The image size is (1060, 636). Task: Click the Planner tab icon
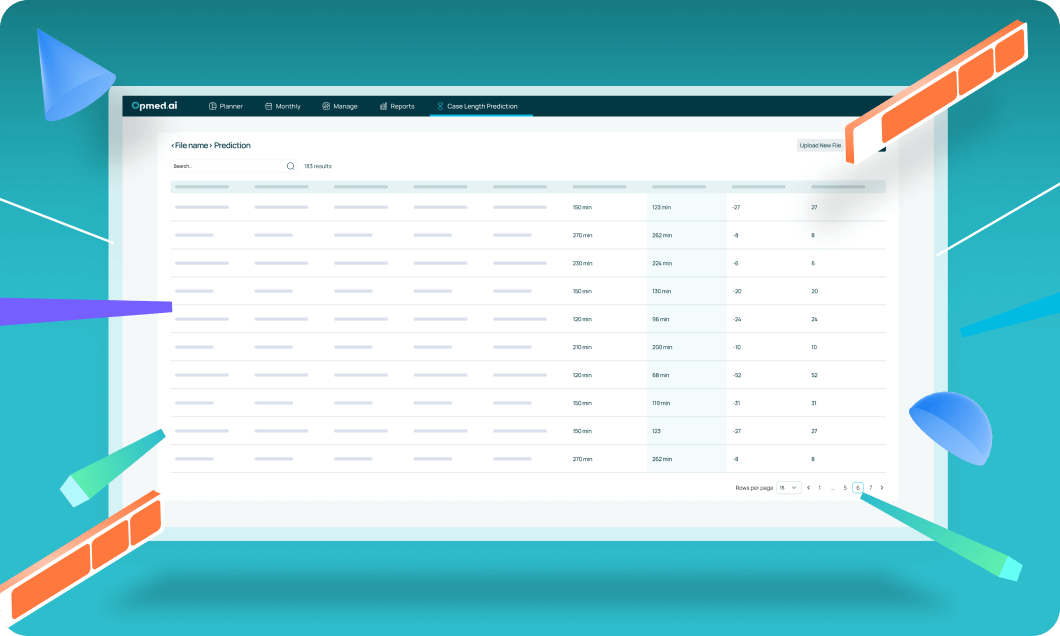click(212, 106)
